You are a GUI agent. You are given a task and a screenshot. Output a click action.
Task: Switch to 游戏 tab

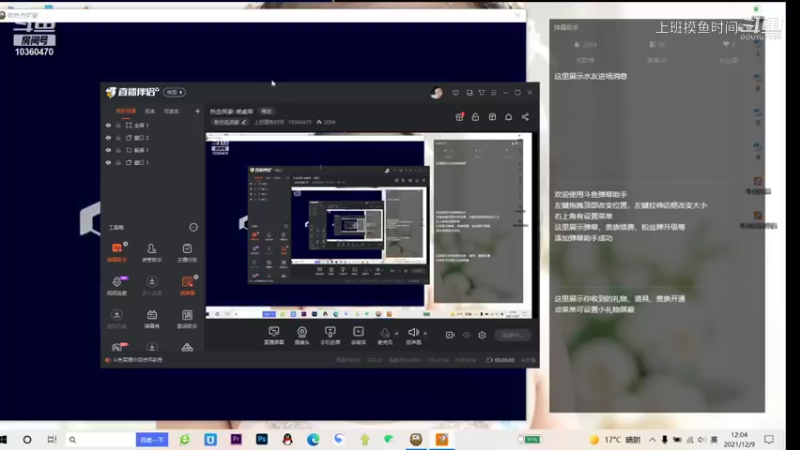click(x=150, y=111)
